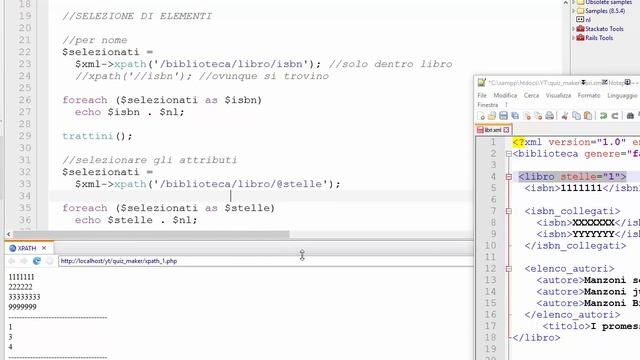Click Undo icon in Notepad++ toolbar
This screenshot has width=640, height=360.
point(603,116)
